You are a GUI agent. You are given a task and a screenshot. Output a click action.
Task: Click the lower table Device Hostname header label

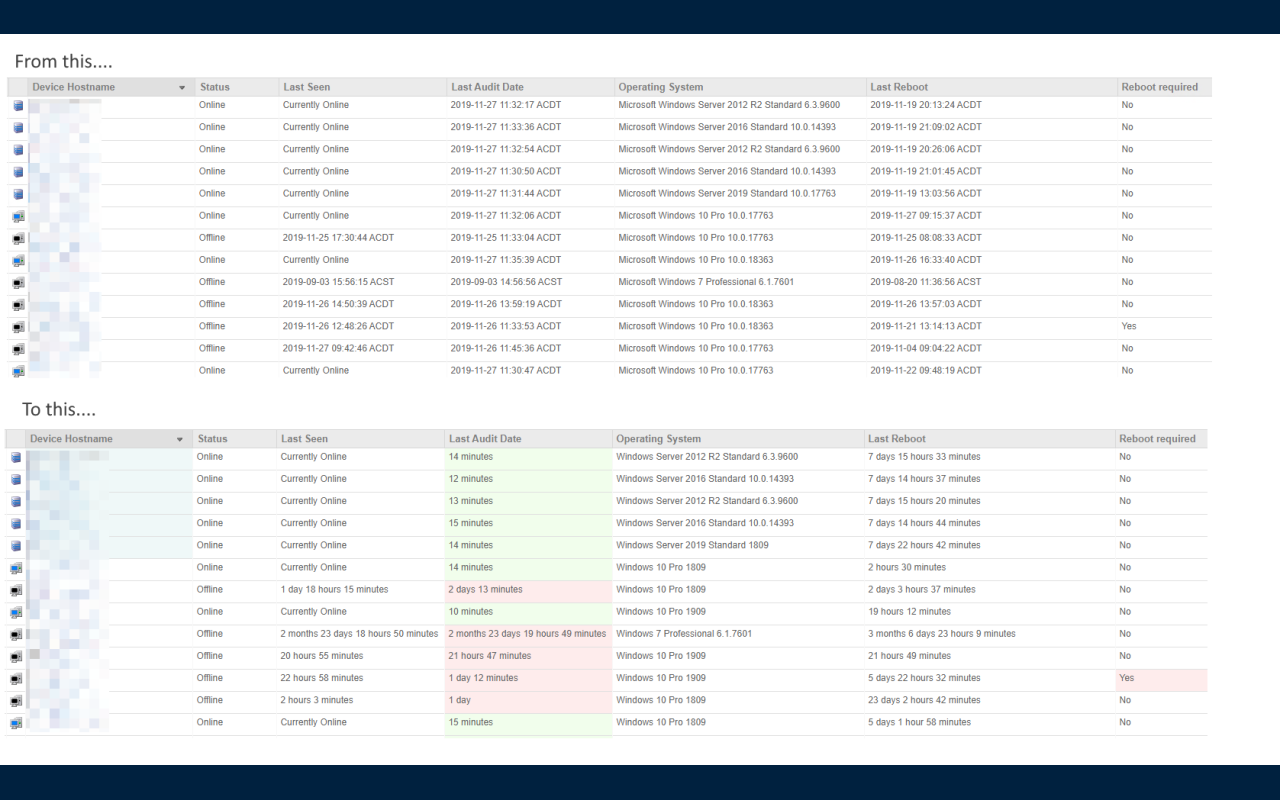tap(72, 439)
